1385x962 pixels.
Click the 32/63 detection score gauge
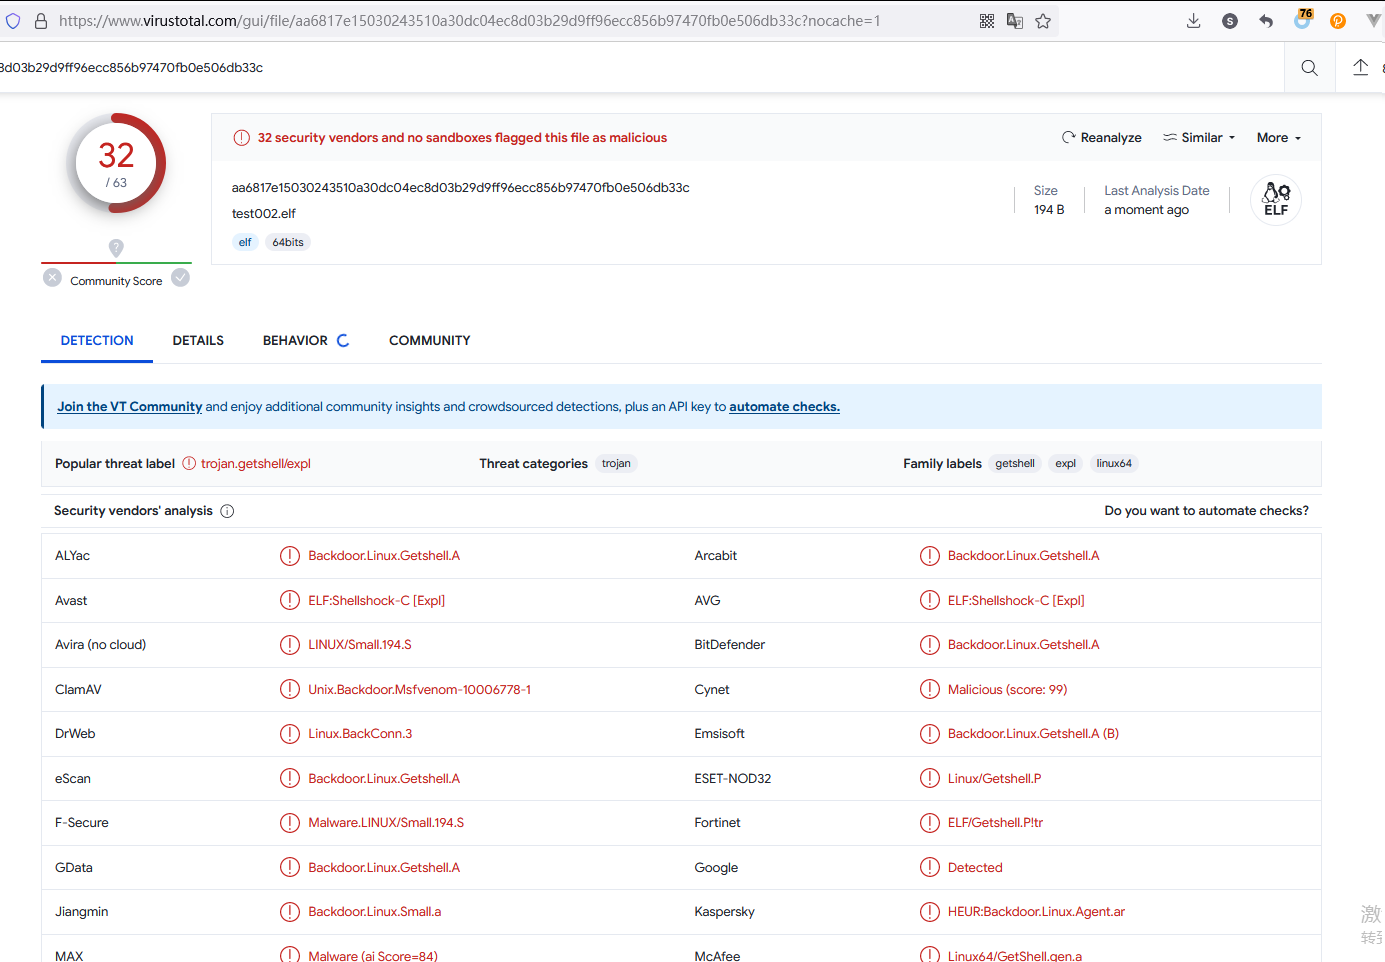tap(116, 163)
